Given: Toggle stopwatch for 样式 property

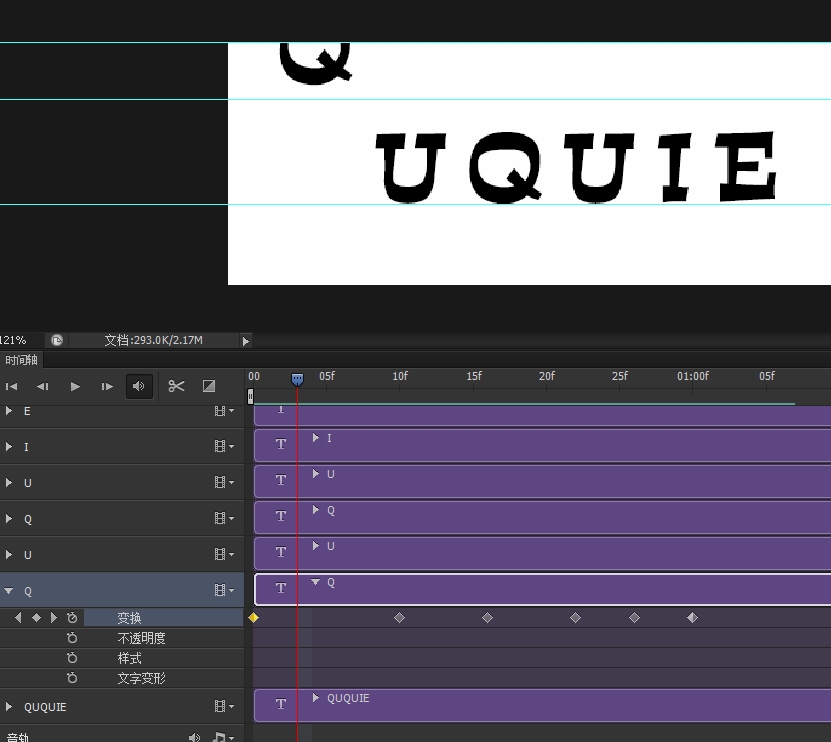Looking at the screenshot, I should point(72,658).
